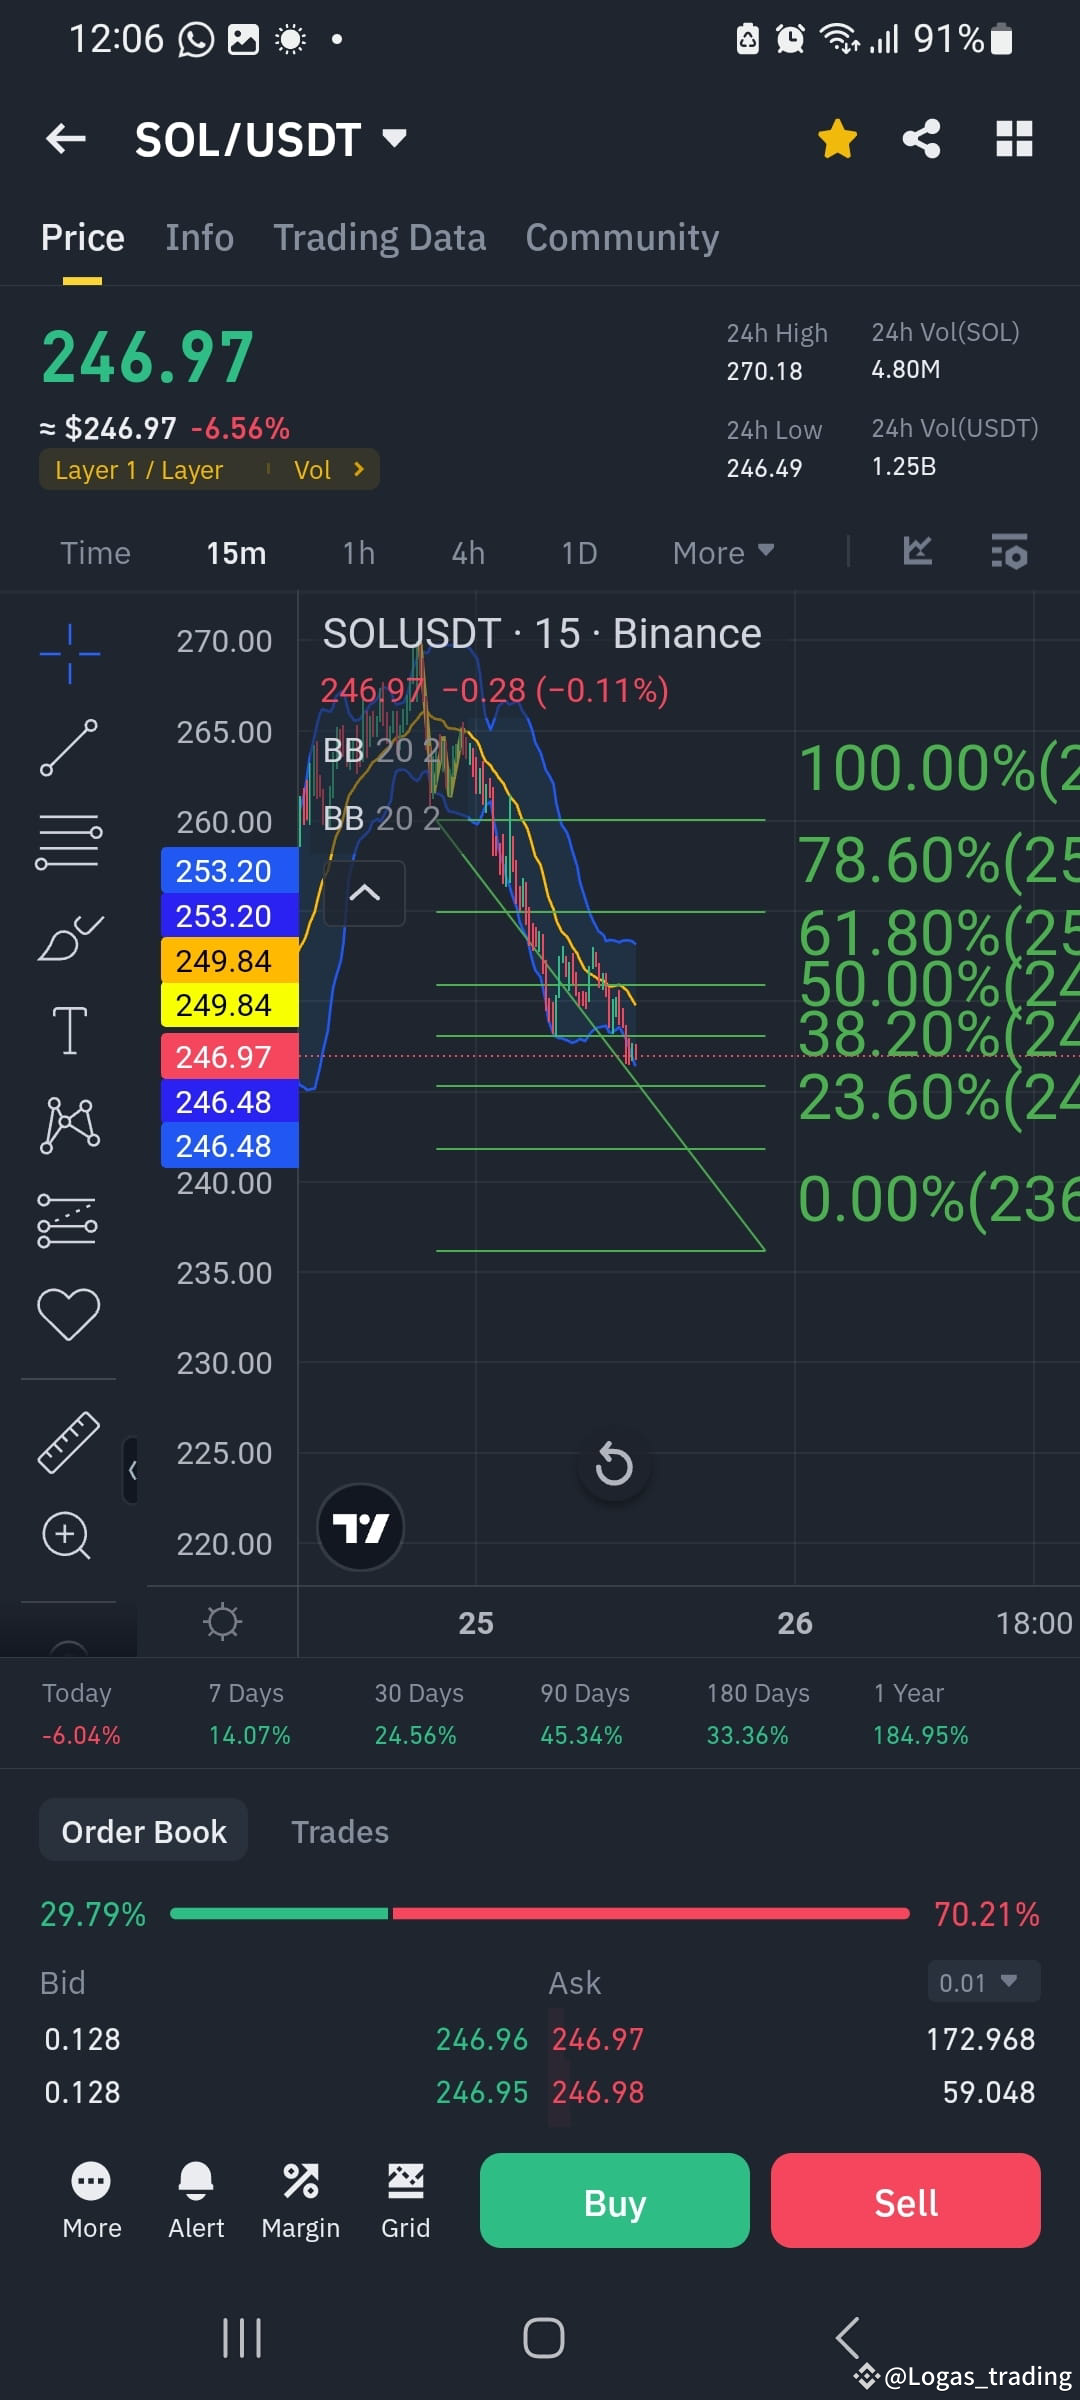Open the More options button
The image size is (1080, 2400).
(92, 2201)
